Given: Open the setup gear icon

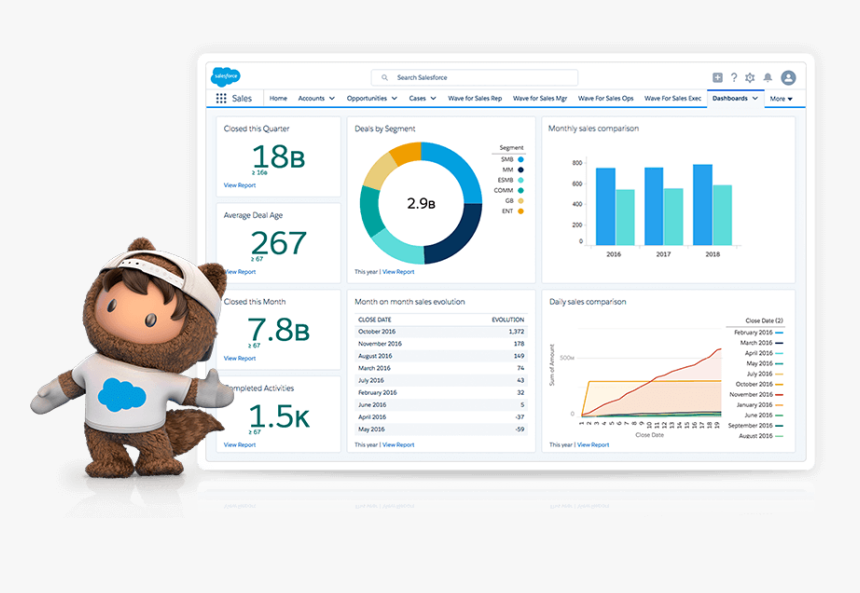Looking at the screenshot, I should click(750, 77).
